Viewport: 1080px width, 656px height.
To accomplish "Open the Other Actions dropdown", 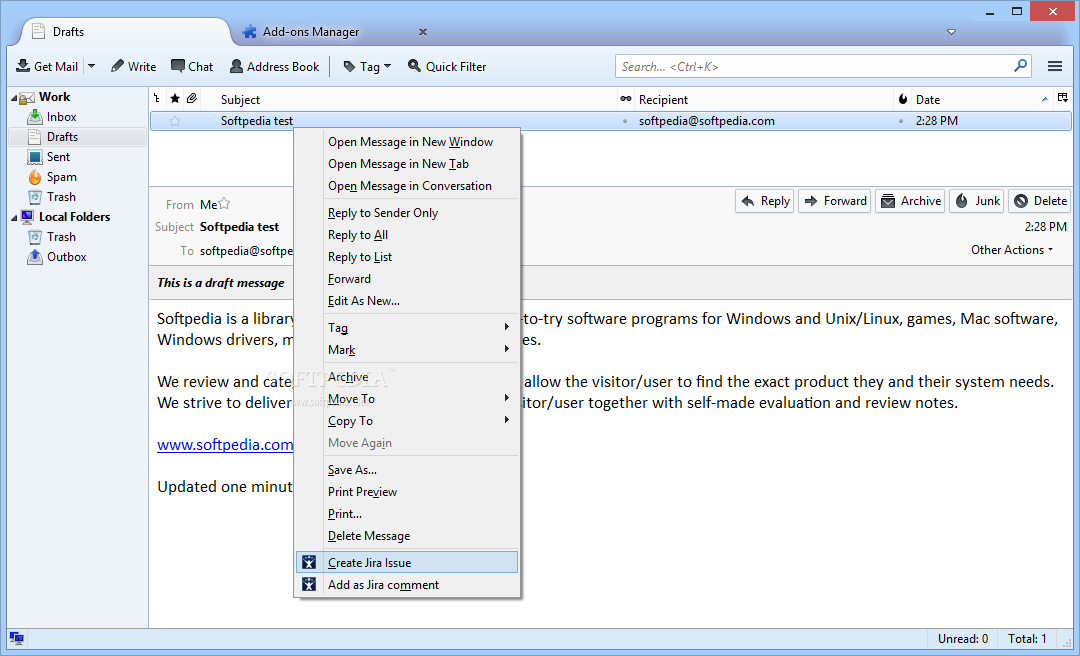I will pyautogui.click(x=1012, y=250).
